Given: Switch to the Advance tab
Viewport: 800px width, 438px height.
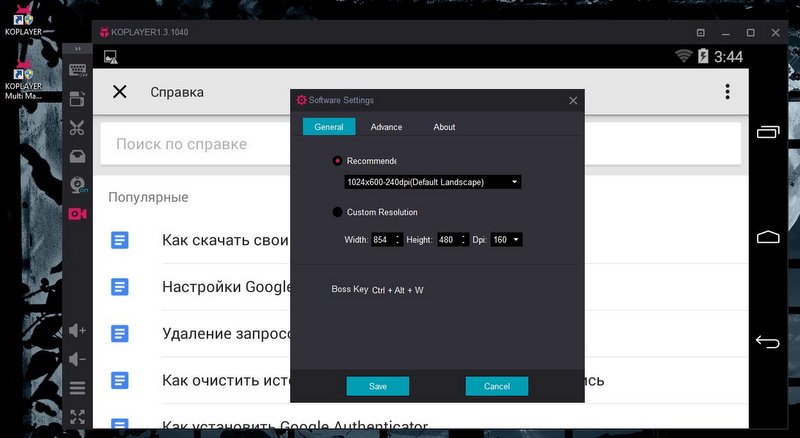Looking at the screenshot, I should [x=386, y=127].
